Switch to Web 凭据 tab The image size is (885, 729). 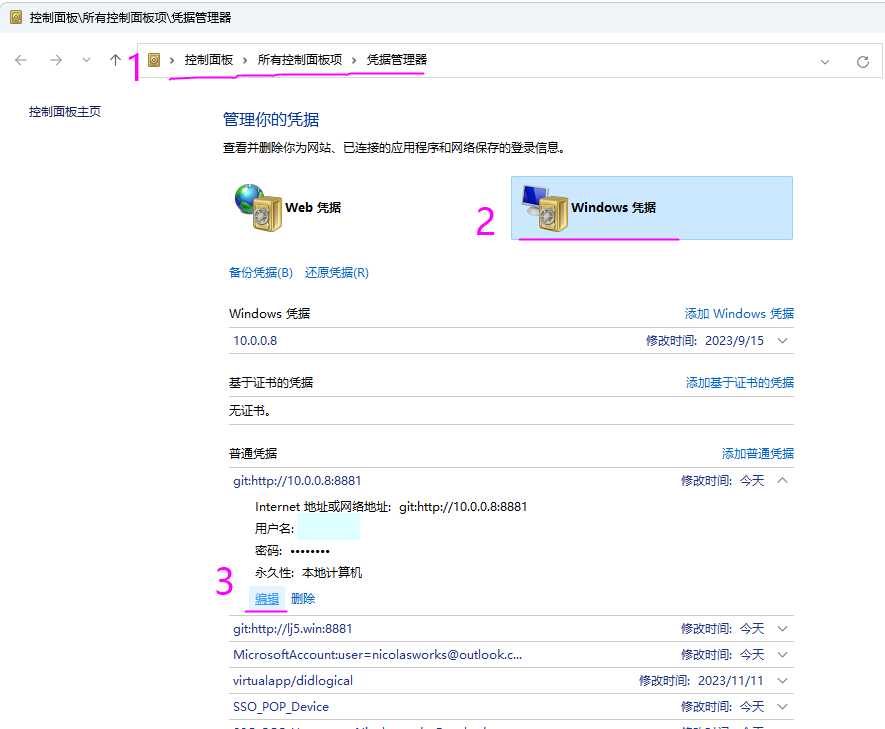click(x=313, y=207)
